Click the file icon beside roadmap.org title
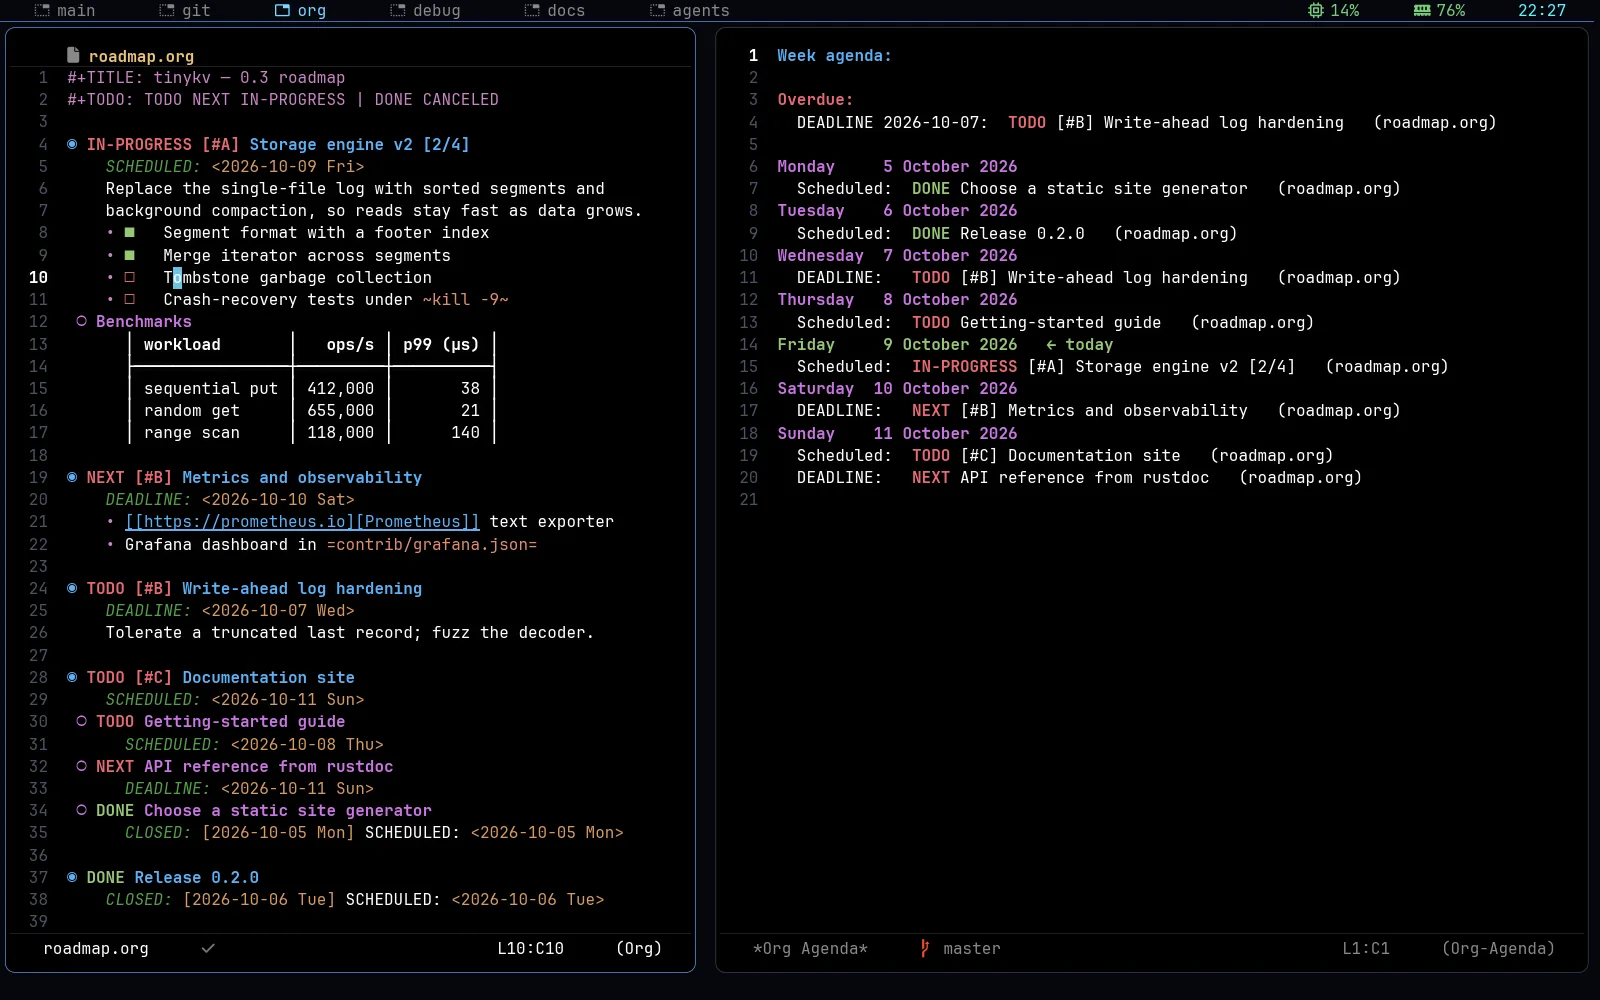The height and width of the screenshot is (1000, 1600). pos(73,55)
